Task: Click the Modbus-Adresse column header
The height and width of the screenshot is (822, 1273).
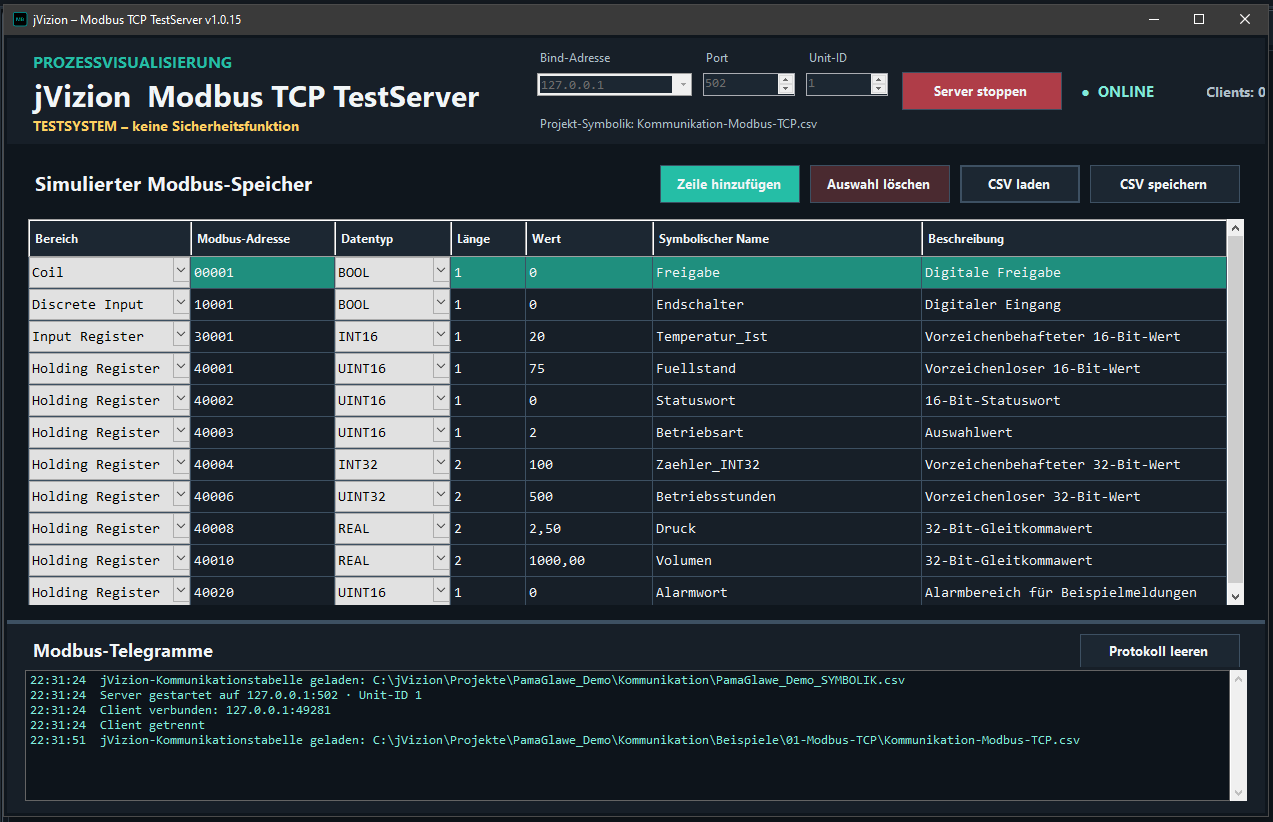Action: 263,239
